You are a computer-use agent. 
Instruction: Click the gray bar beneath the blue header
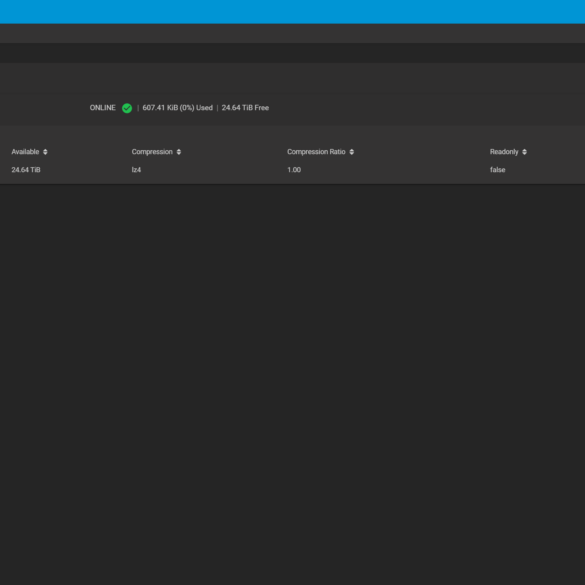tap(292, 33)
